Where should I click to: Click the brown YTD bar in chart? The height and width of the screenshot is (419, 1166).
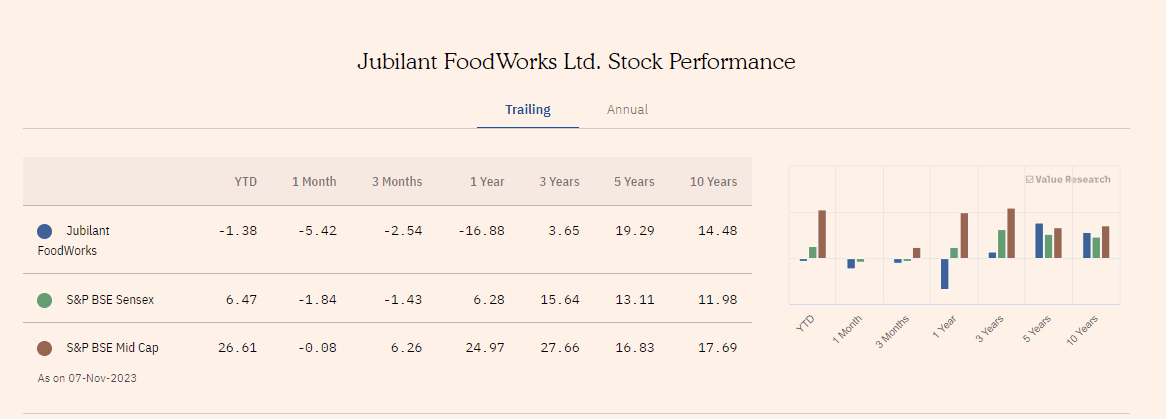point(822,234)
